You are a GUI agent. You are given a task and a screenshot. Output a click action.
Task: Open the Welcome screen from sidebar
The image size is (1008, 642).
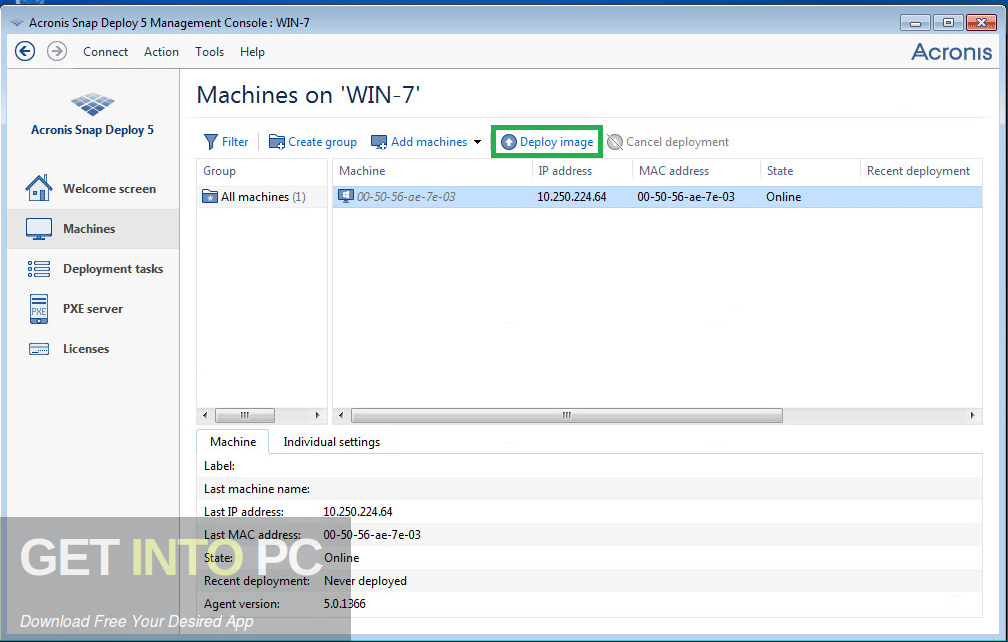108,189
